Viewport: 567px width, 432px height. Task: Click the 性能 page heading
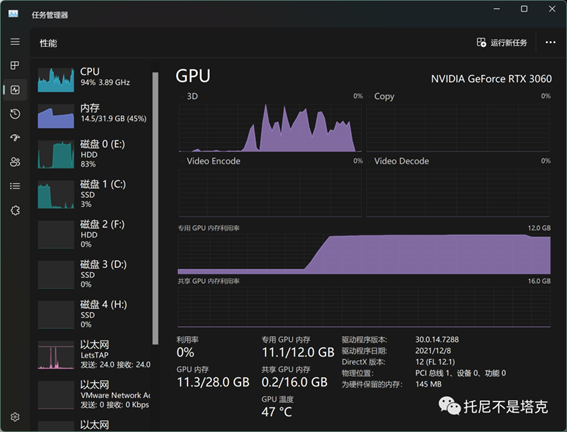pos(48,43)
